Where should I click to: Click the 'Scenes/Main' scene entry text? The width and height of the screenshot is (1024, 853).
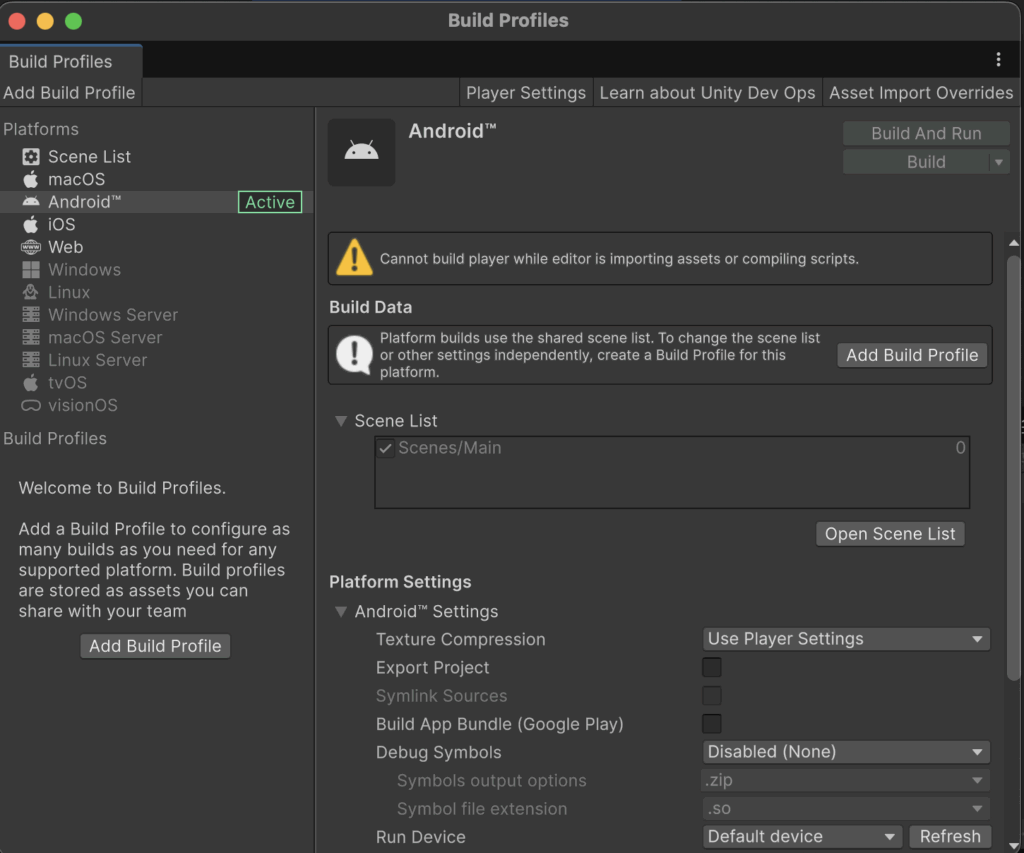coord(450,448)
